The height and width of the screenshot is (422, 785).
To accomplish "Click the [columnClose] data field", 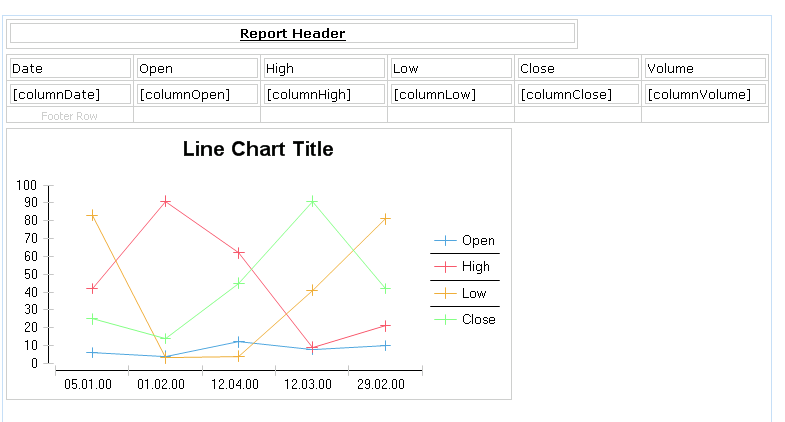I will pos(579,94).
